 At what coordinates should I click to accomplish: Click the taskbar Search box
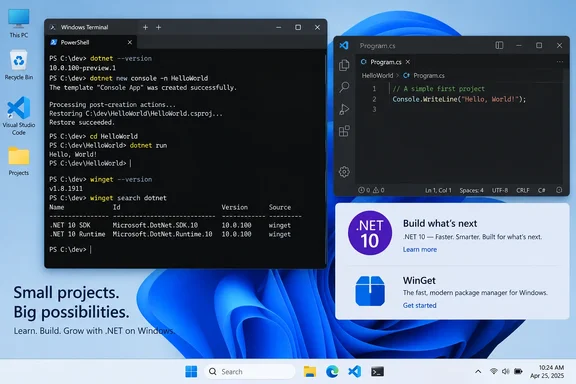(249, 372)
